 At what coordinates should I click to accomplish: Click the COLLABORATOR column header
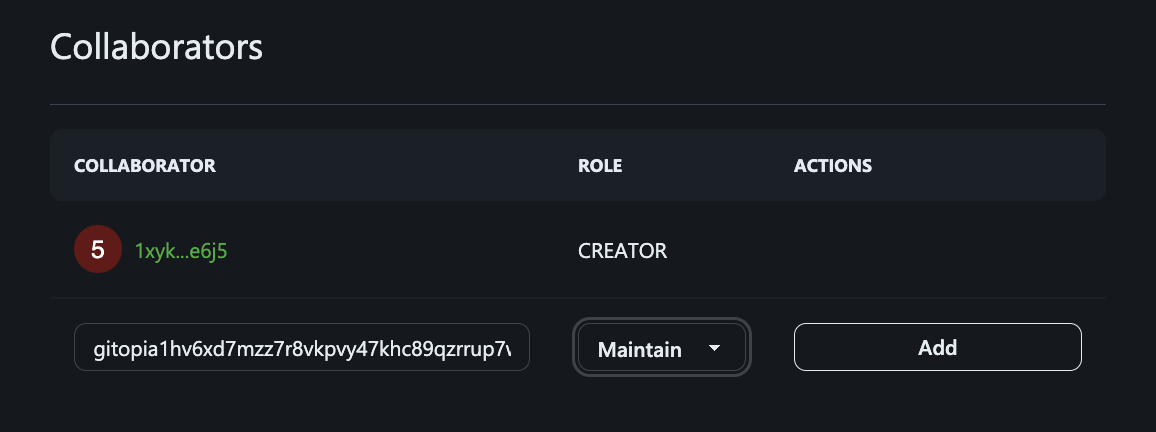(144, 165)
